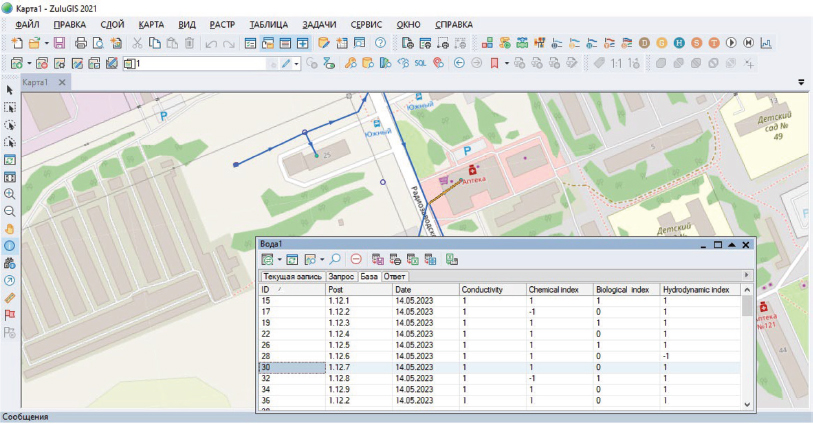Click the SQL query icon
813x424 pixels.
point(421,63)
